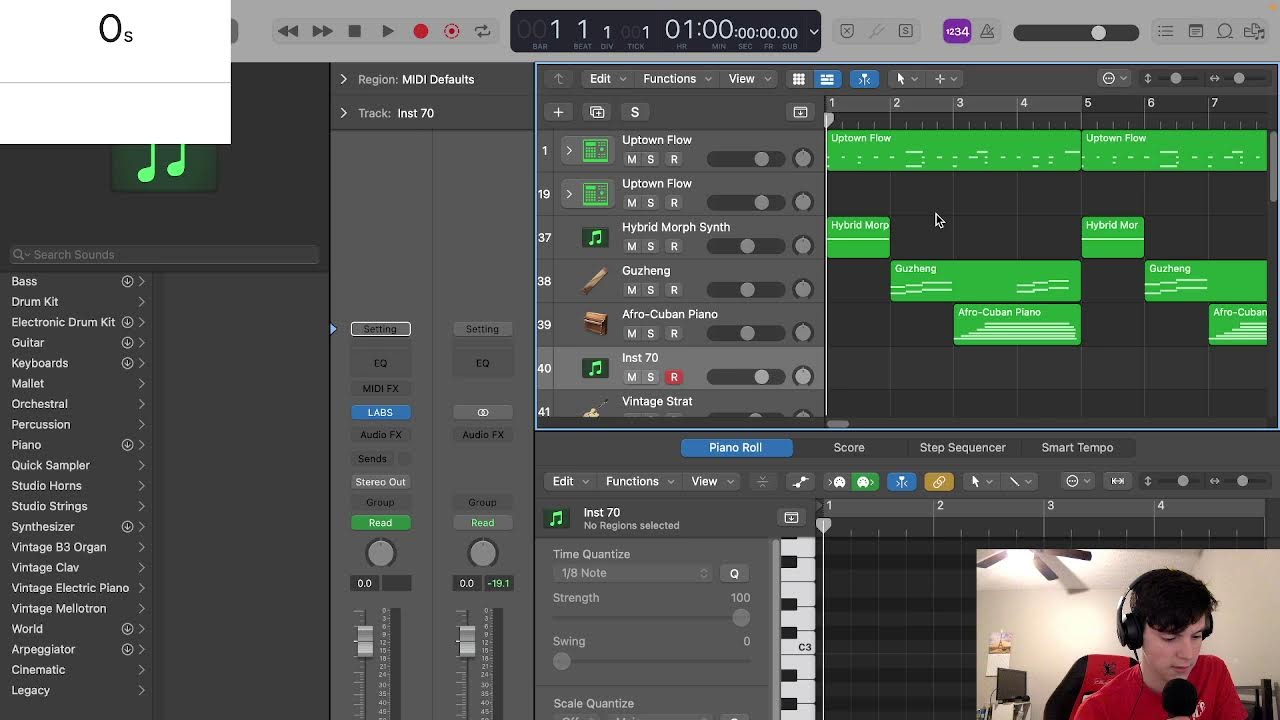Adjust the master volume slider in control bar
1280x720 pixels.
click(1076, 33)
